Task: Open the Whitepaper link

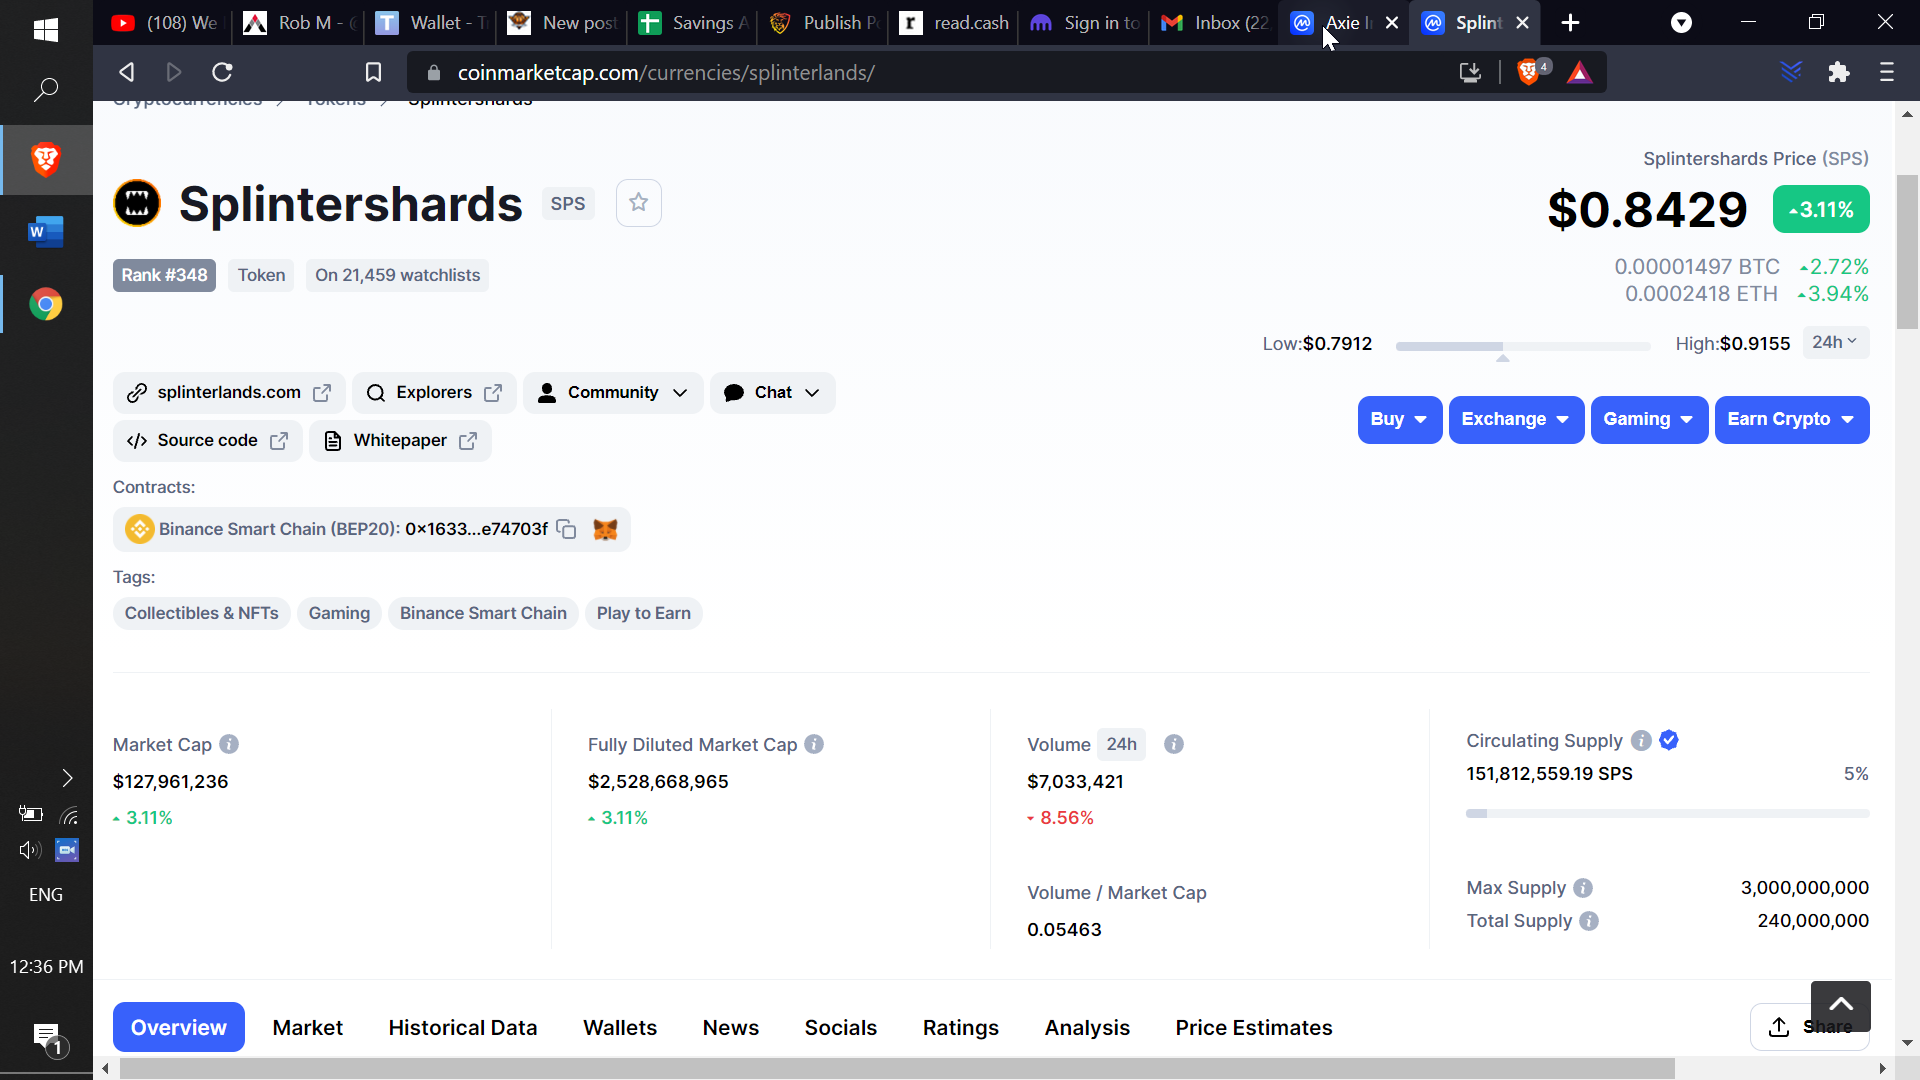Action: pos(400,439)
